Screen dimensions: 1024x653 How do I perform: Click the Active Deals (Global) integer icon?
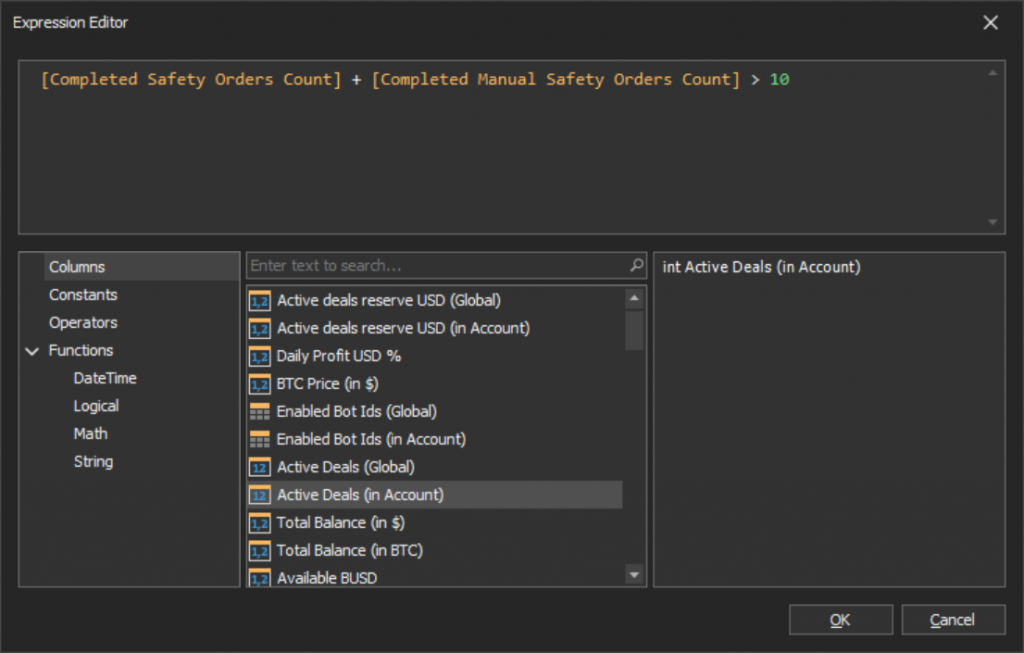[259, 468]
